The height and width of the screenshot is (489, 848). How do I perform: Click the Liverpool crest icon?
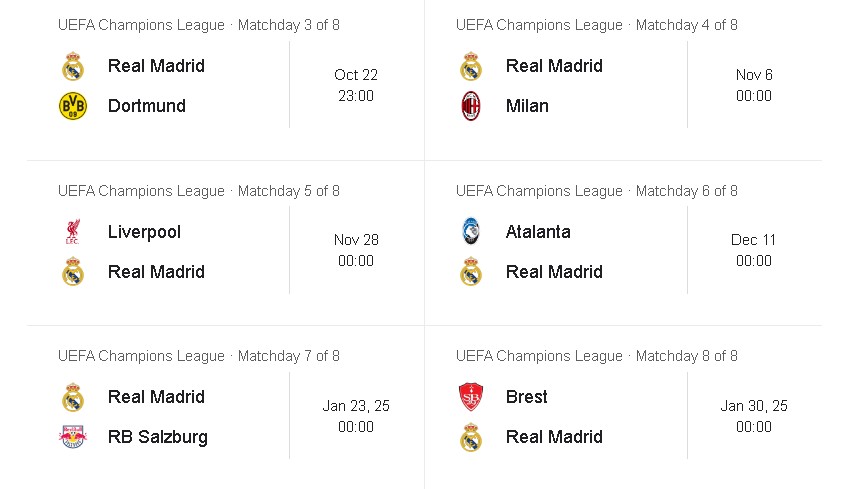[x=73, y=232]
